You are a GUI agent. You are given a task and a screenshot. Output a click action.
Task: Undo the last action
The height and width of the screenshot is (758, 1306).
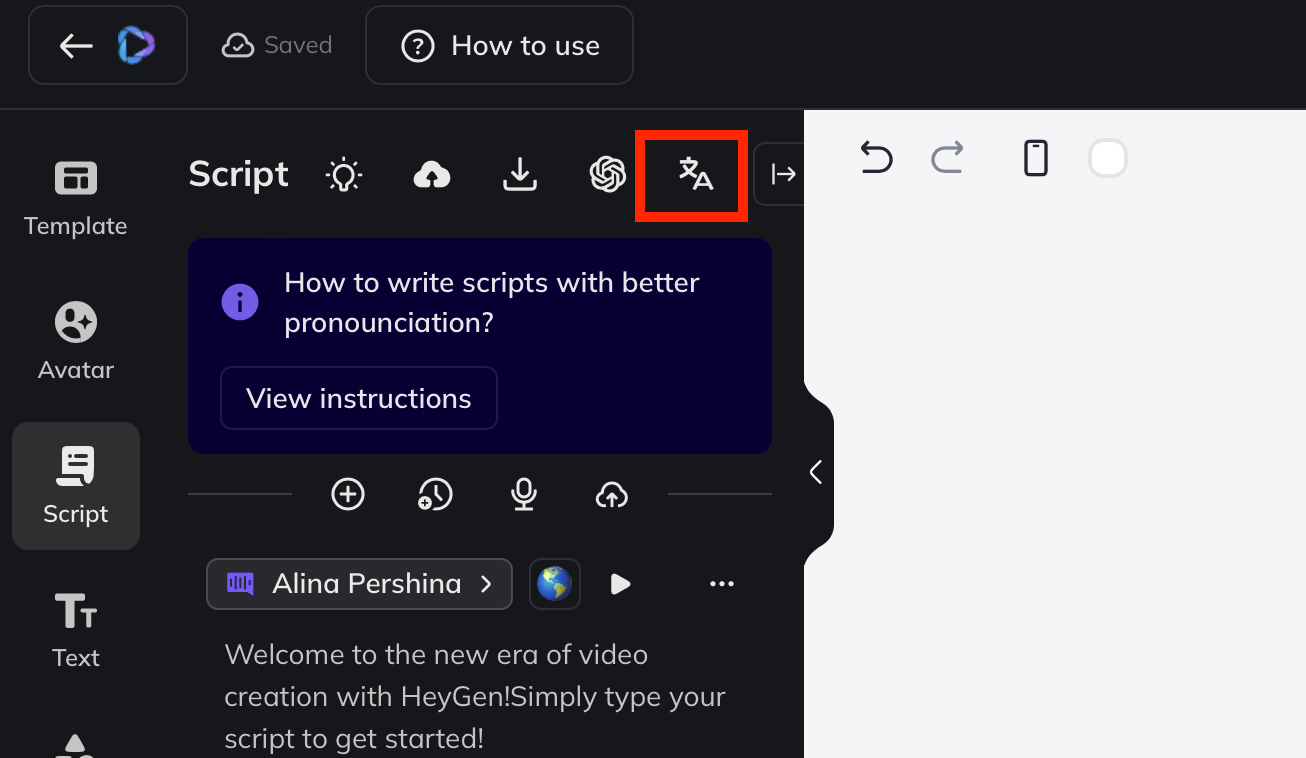point(876,158)
